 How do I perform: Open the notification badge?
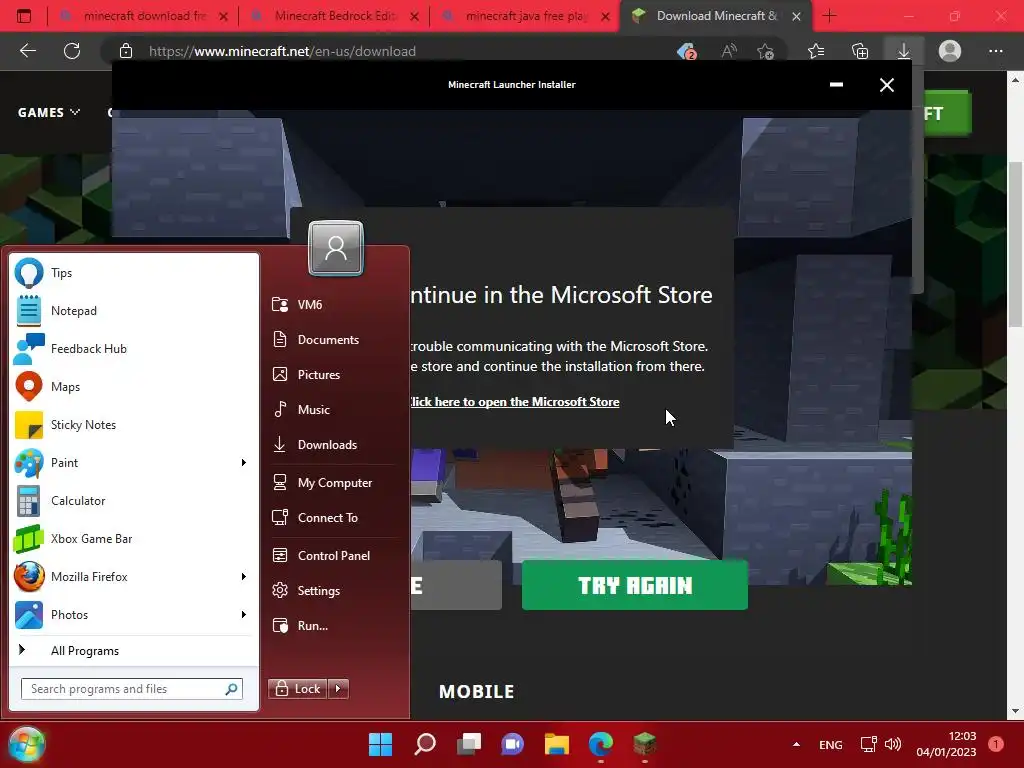996,744
